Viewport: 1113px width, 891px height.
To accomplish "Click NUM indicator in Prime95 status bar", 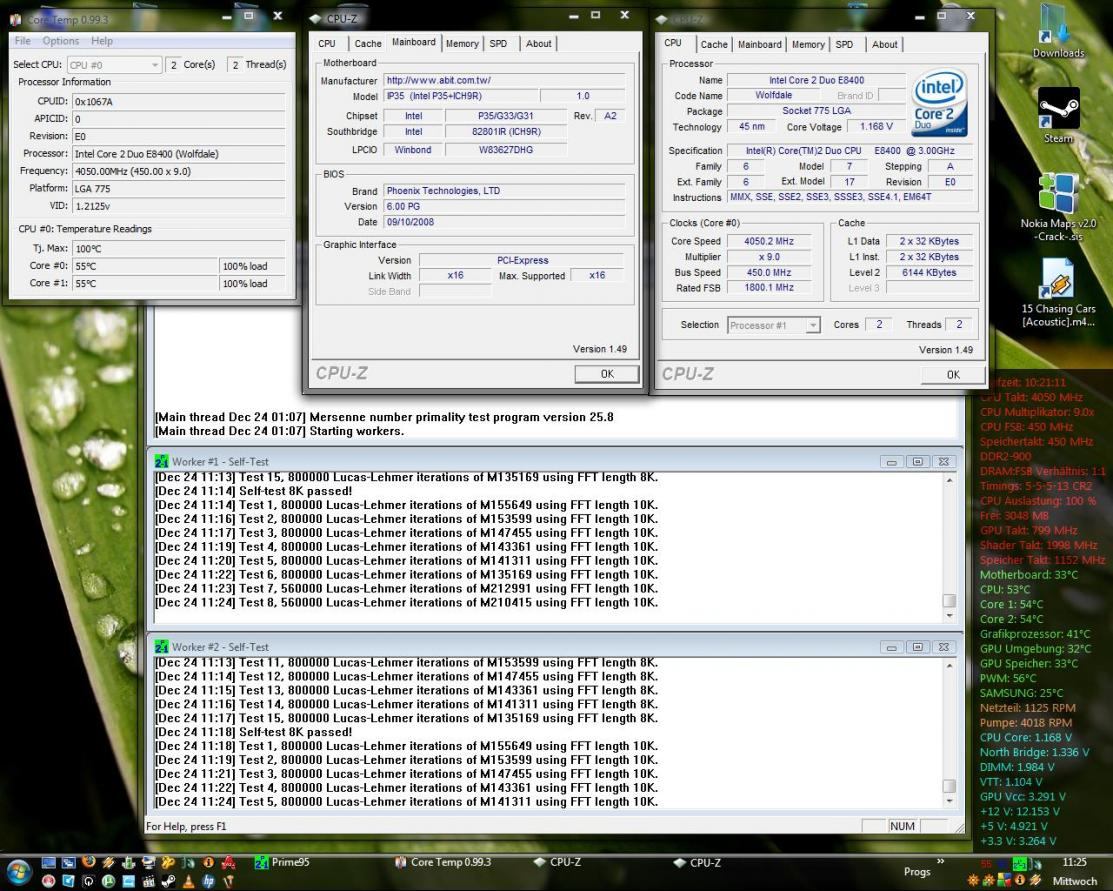I will (x=902, y=826).
